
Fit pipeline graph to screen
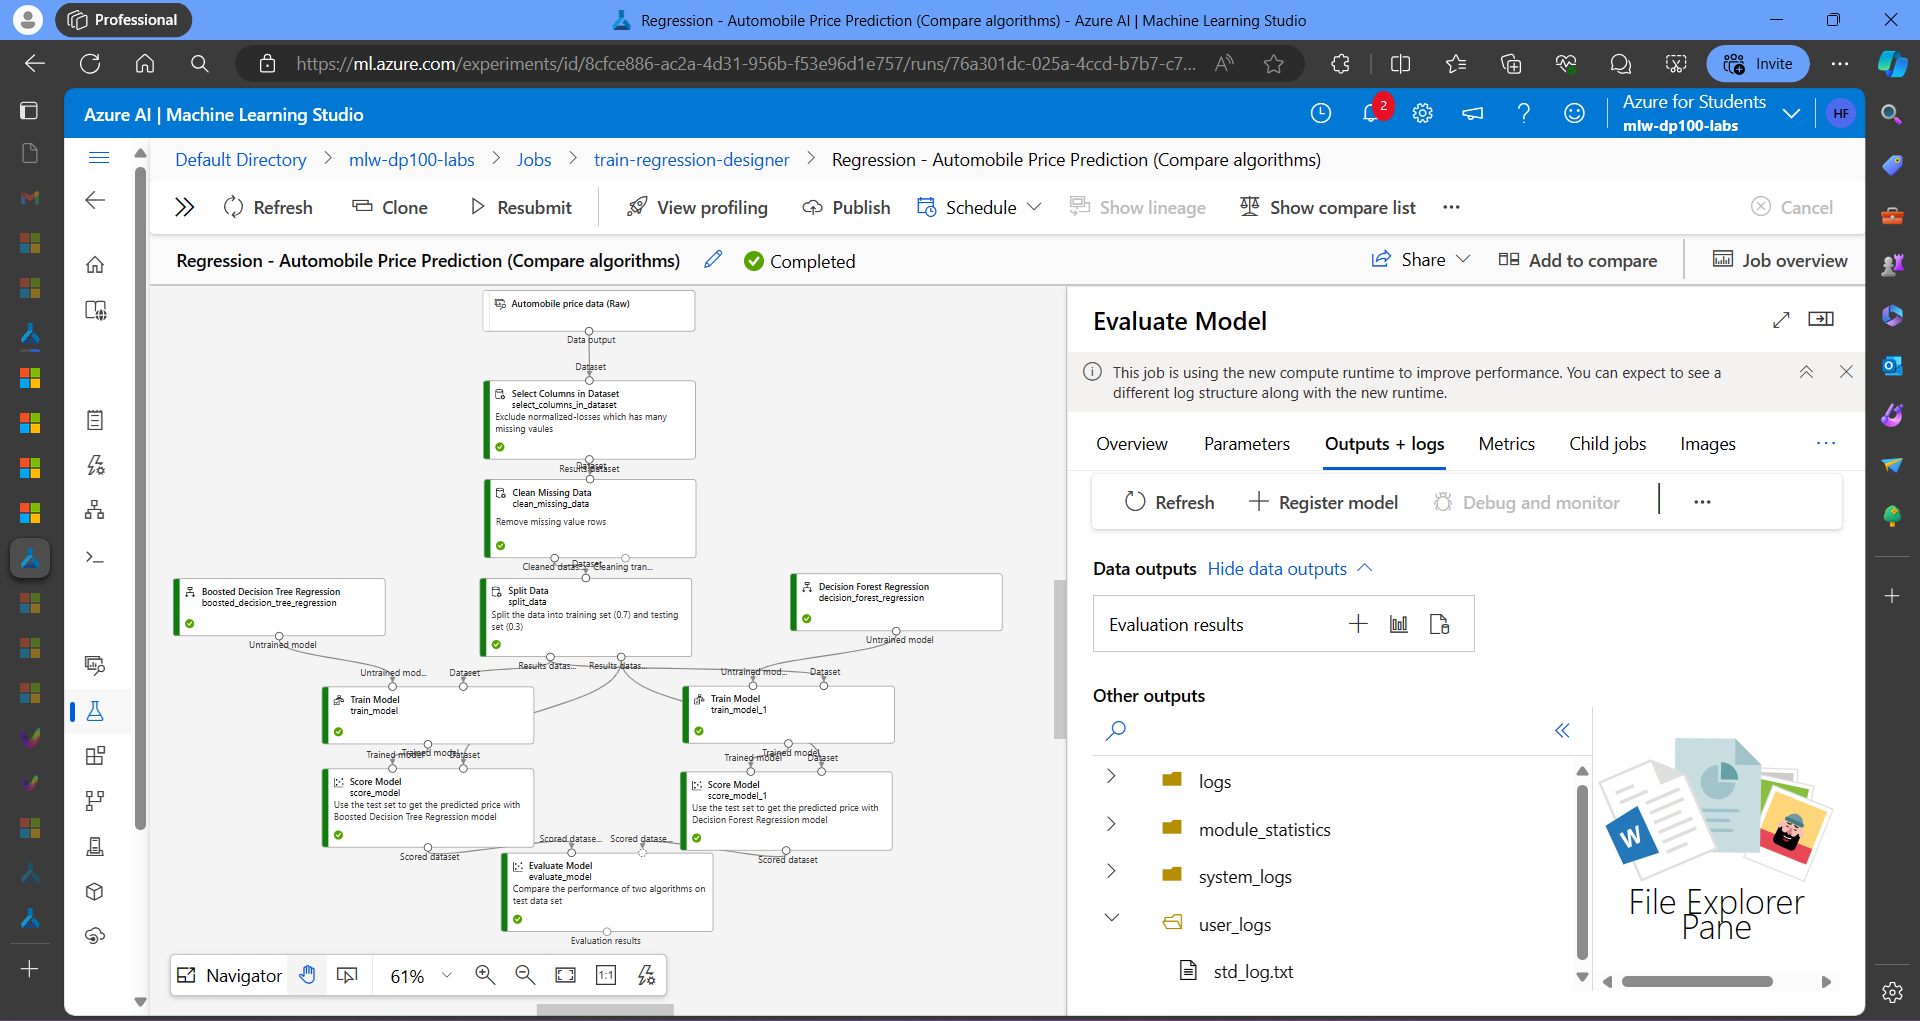(x=566, y=975)
